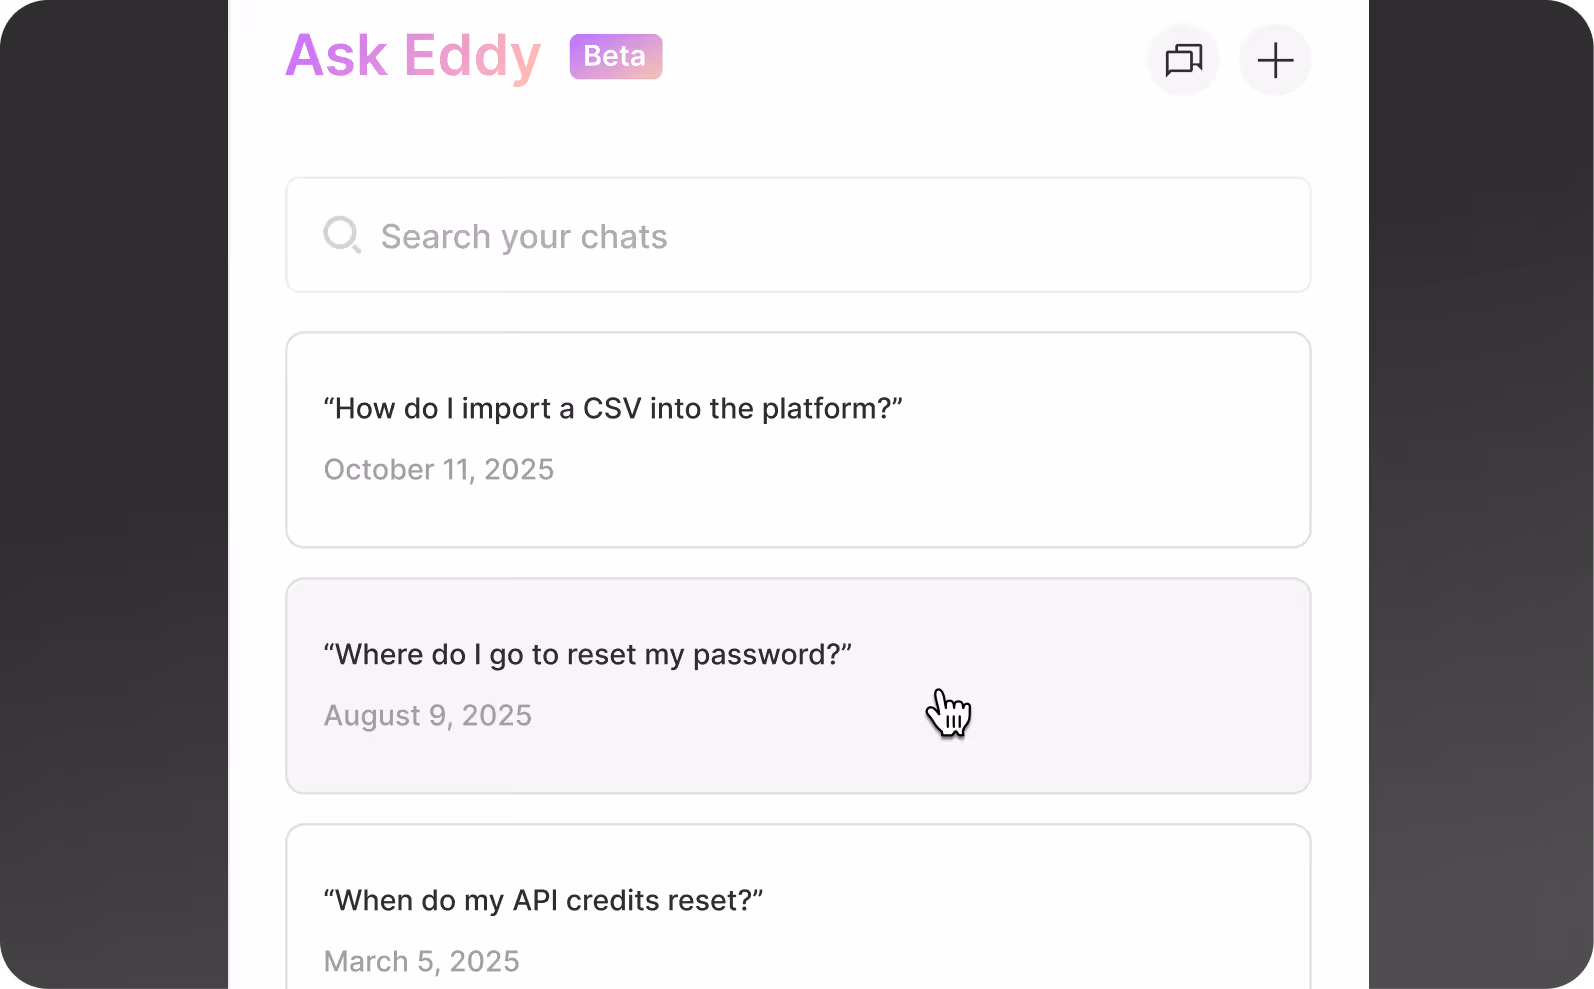
Task: Click the Ask Eddy heading
Action: coord(413,56)
